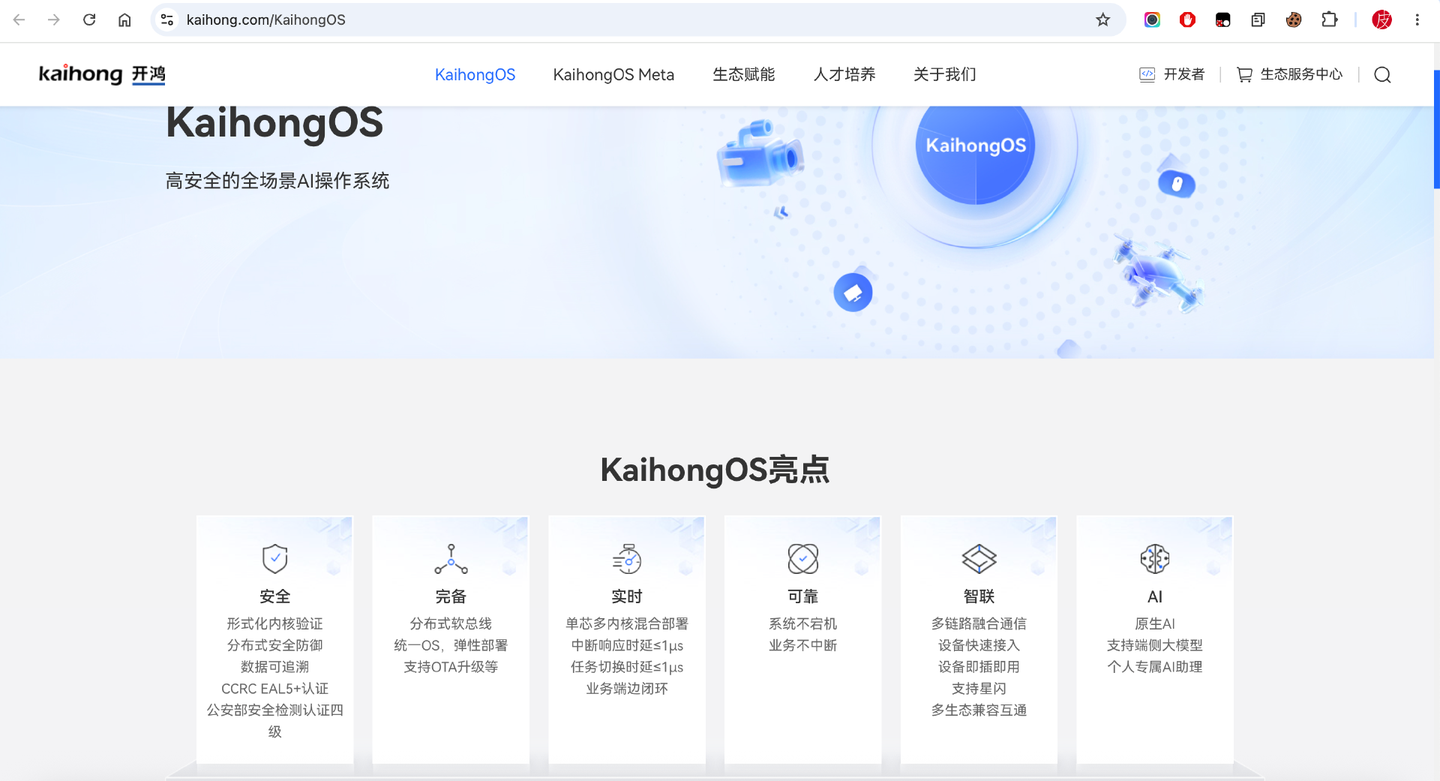Open the site search magnifier icon
The image size is (1440, 781).
tap(1382, 75)
